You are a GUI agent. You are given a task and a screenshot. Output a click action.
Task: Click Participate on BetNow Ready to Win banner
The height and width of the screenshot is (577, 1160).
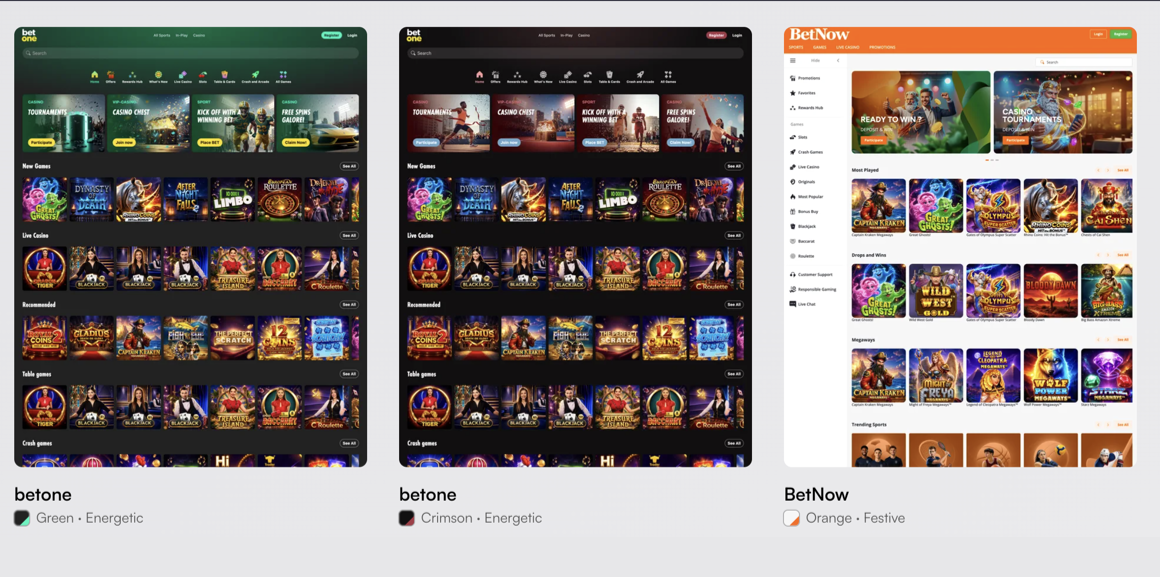[874, 140]
